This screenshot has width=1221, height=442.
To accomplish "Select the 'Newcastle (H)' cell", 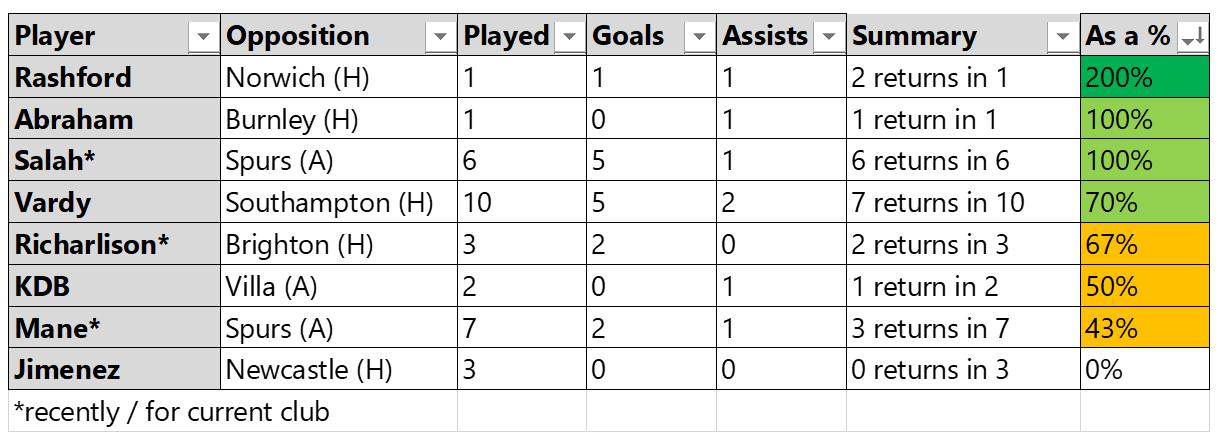I will click(x=339, y=370).
